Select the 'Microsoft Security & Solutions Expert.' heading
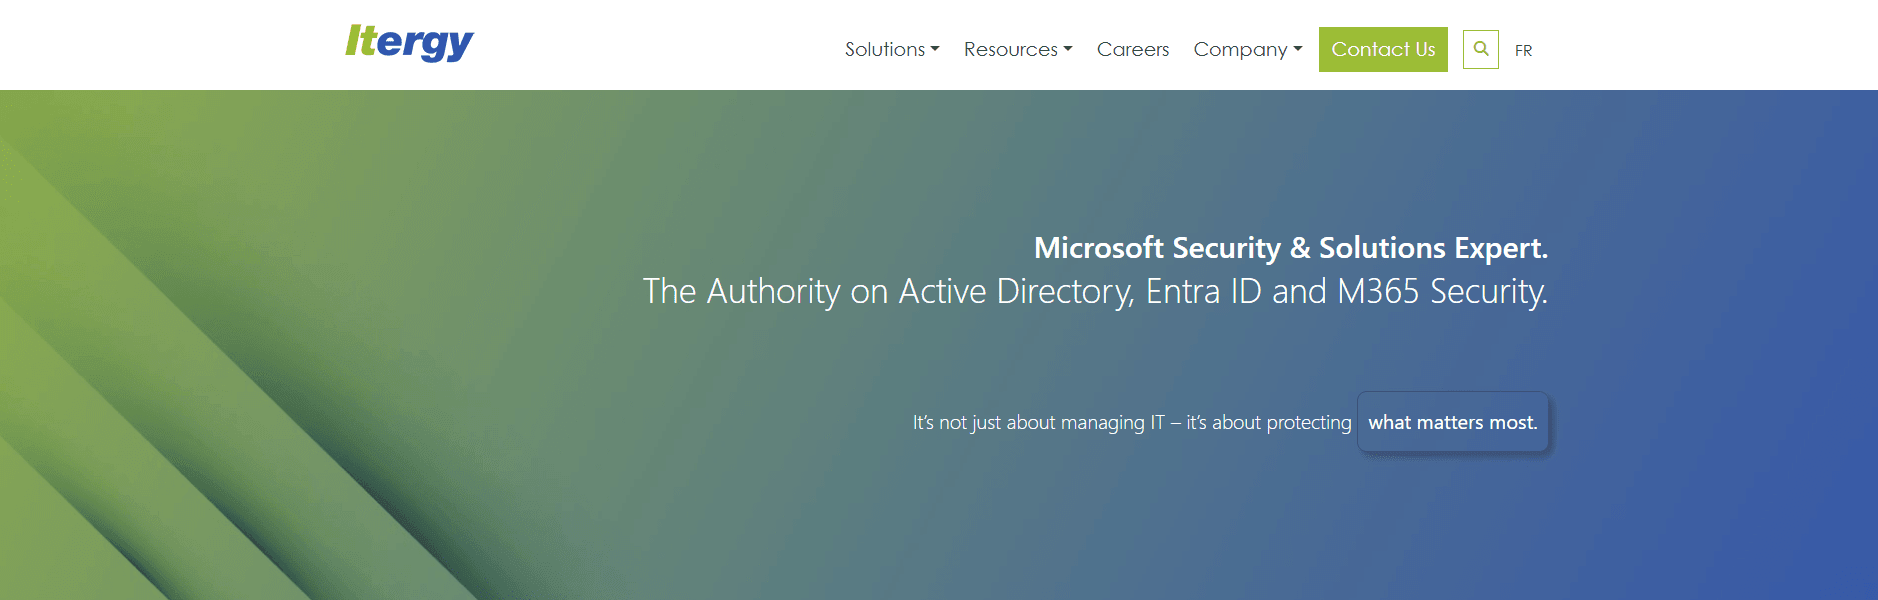The width and height of the screenshot is (1878, 600). tap(1291, 247)
